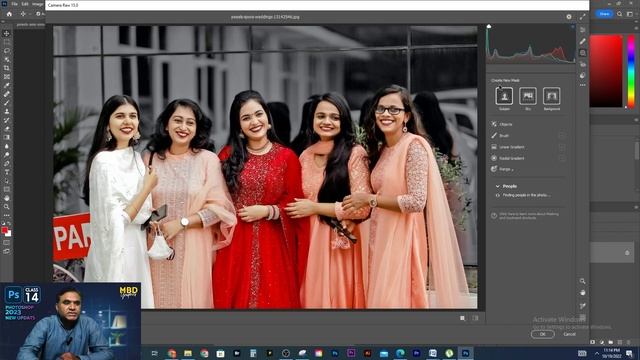This screenshot has width=640, height=360.
Task: Open Camera Raw Healing tool icon
Action: point(582,41)
